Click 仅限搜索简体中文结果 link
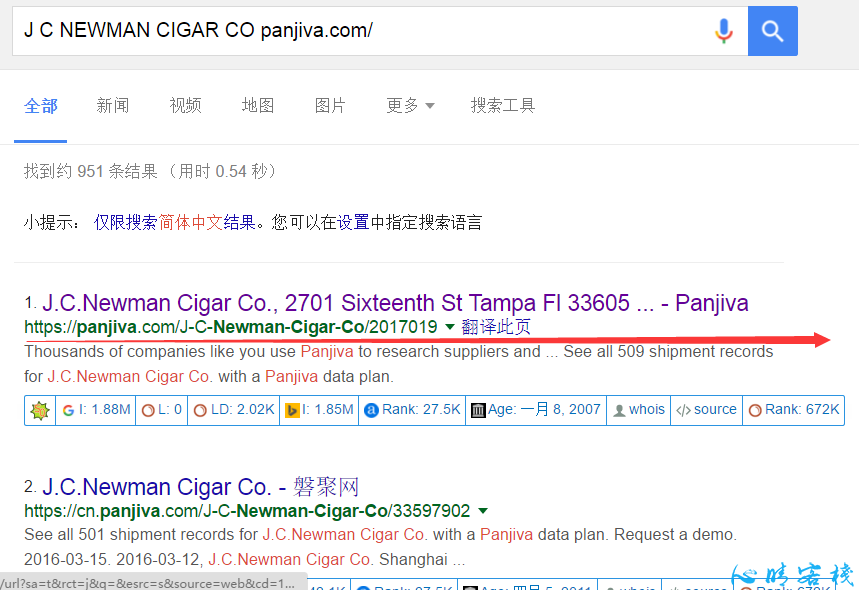The width and height of the screenshot is (859, 590). pos(175,222)
